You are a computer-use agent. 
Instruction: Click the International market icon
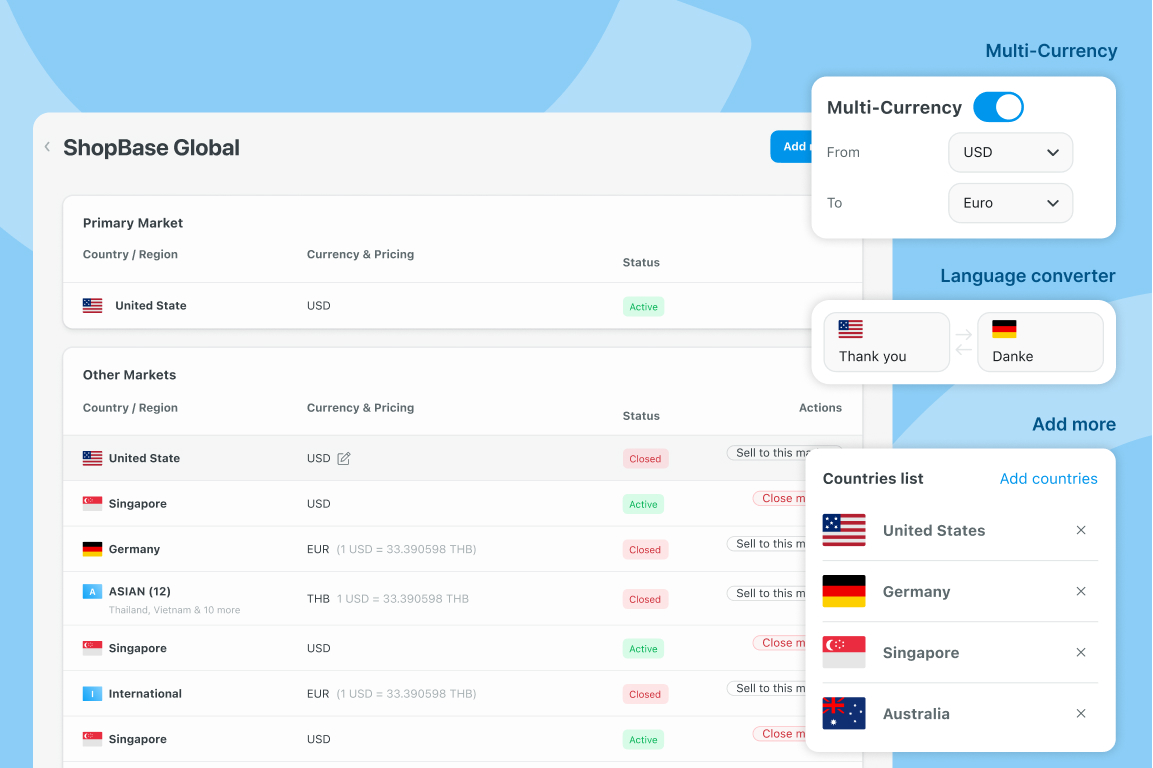coord(92,693)
